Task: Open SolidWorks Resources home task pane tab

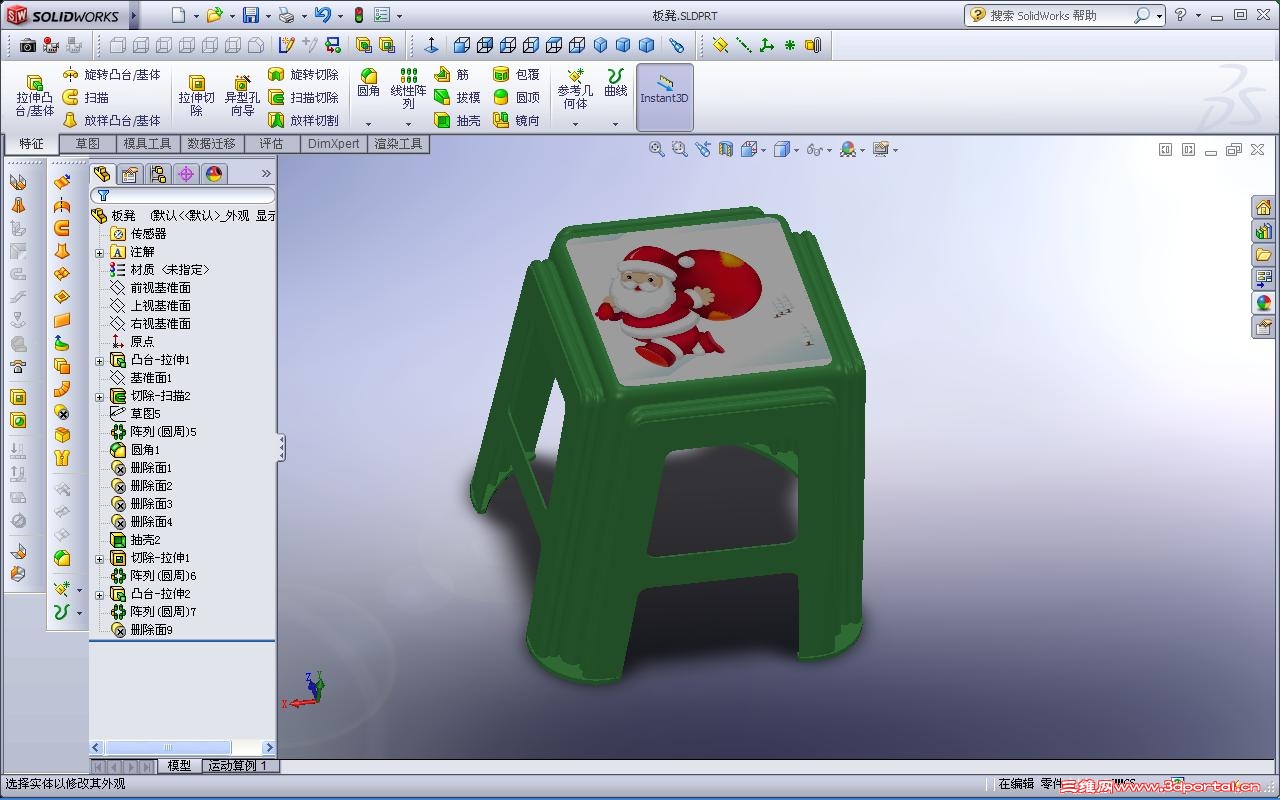Action: click(x=1264, y=207)
